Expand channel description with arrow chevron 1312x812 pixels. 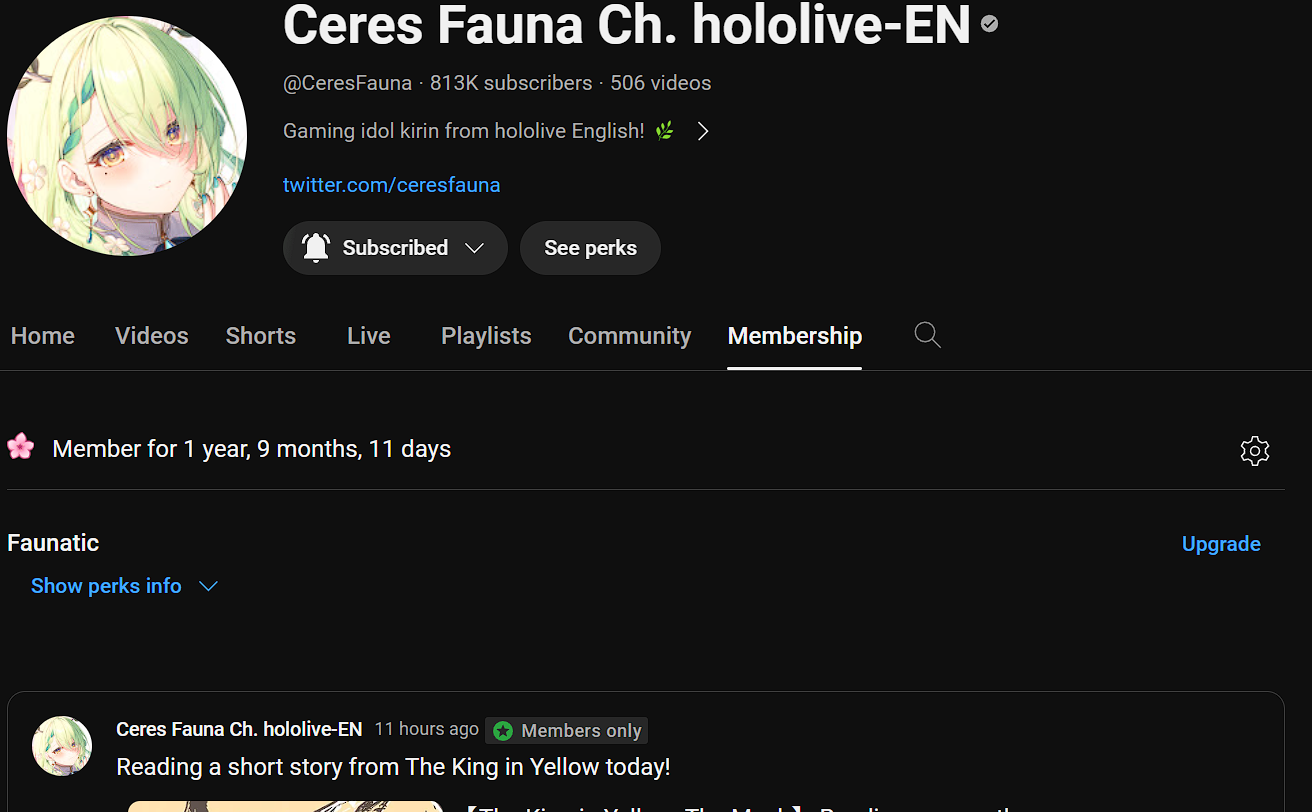point(703,131)
